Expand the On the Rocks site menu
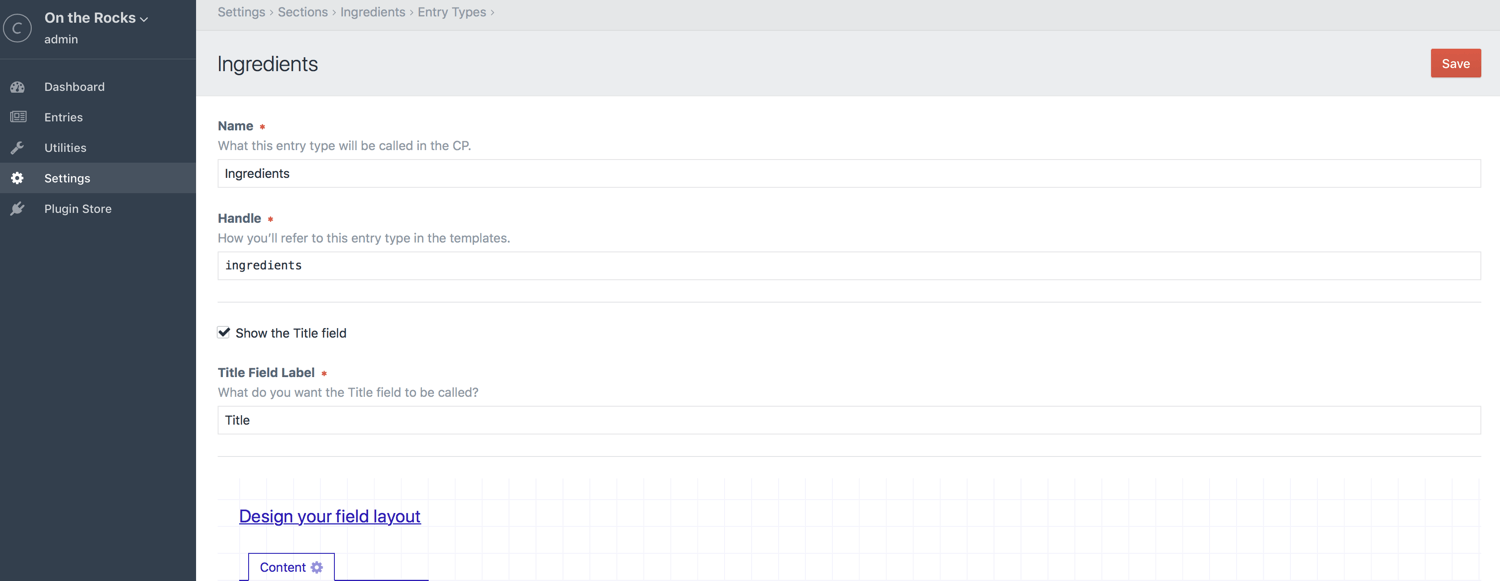The image size is (1500, 581). (96, 18)
